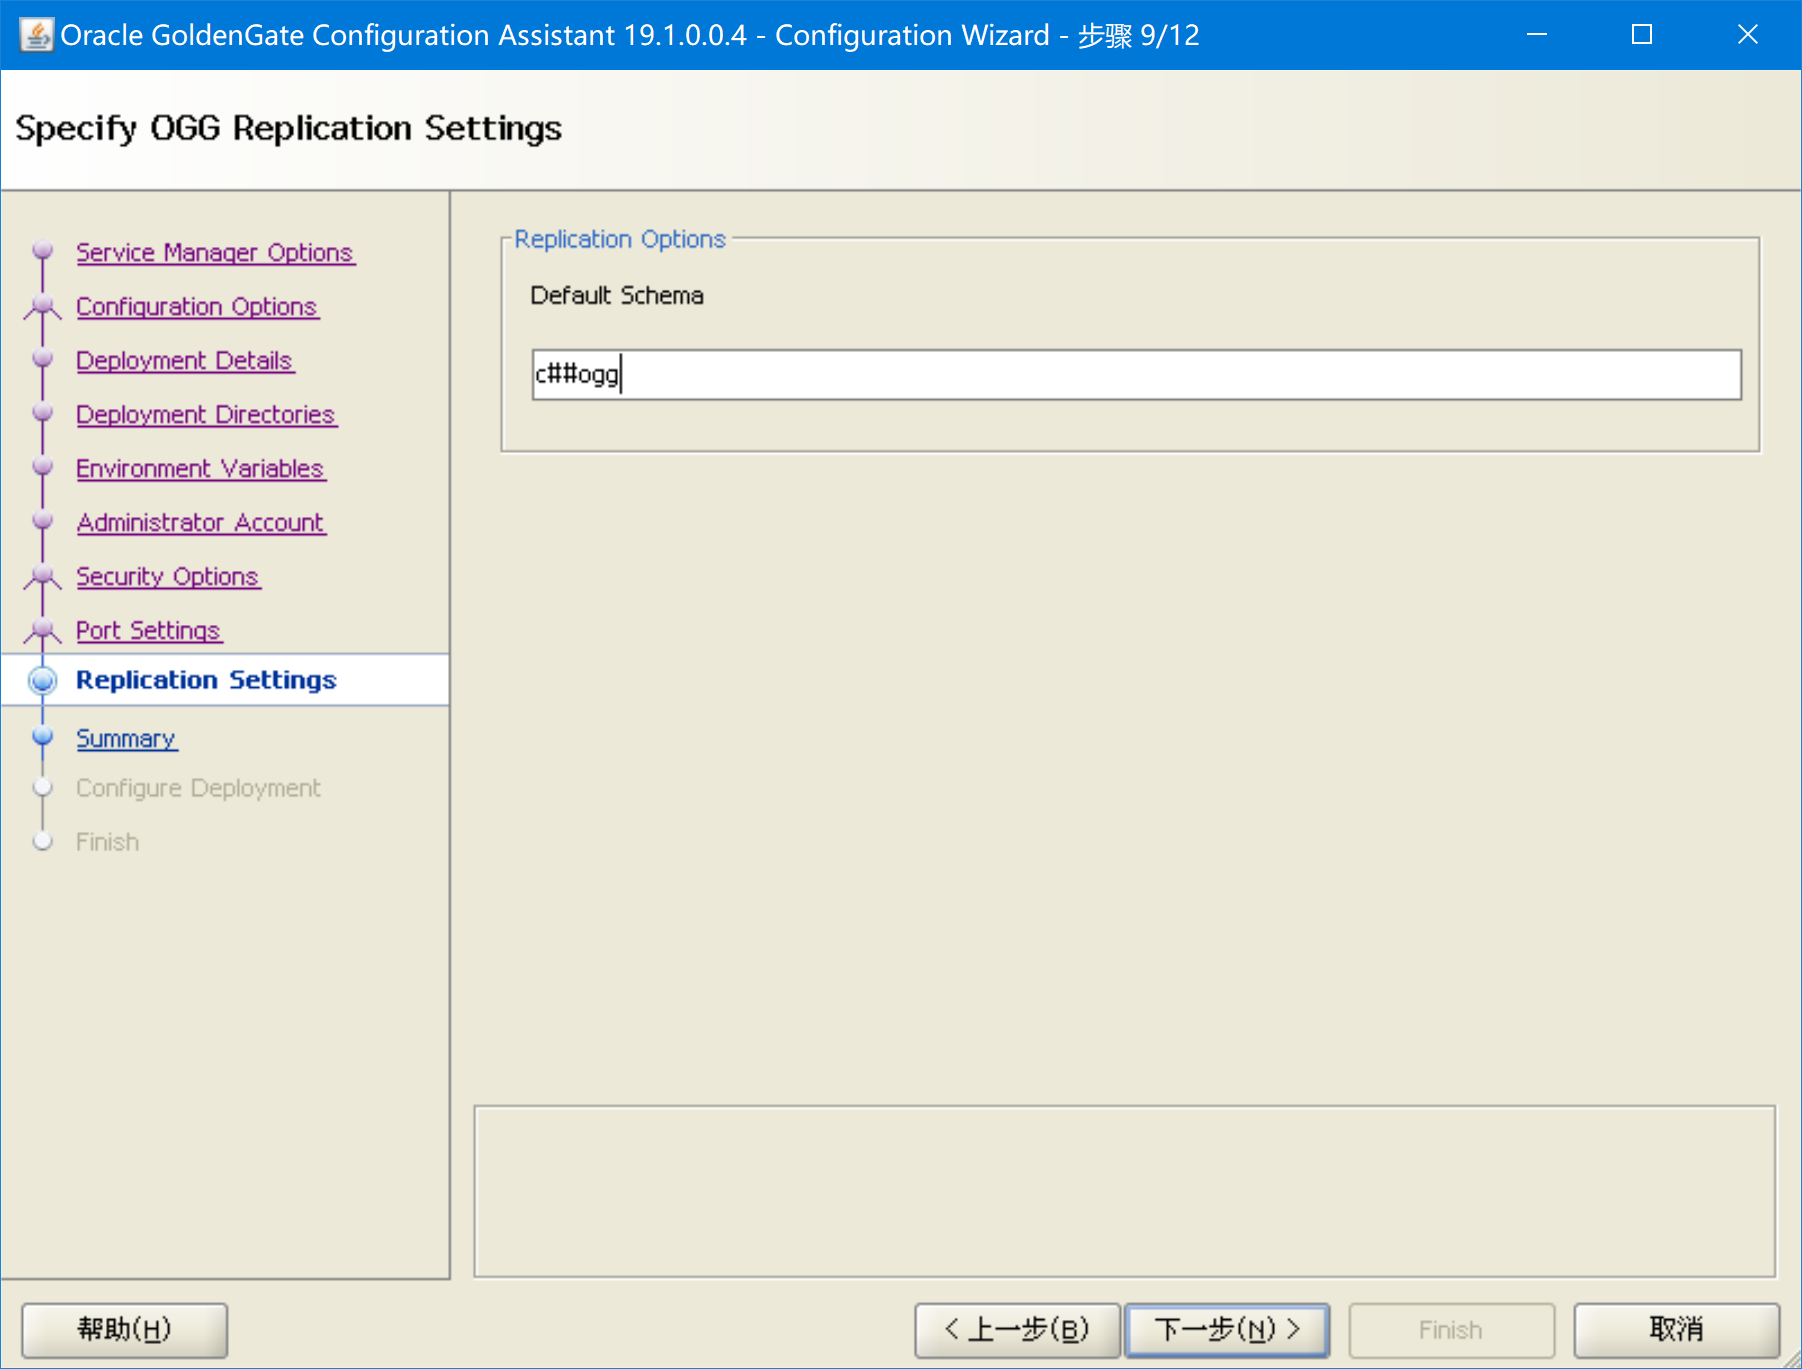Click the 'Specify OGG Replication Settings' heading
The width and height of the screenshot is (1802, 1369).
tap(289, 129)
